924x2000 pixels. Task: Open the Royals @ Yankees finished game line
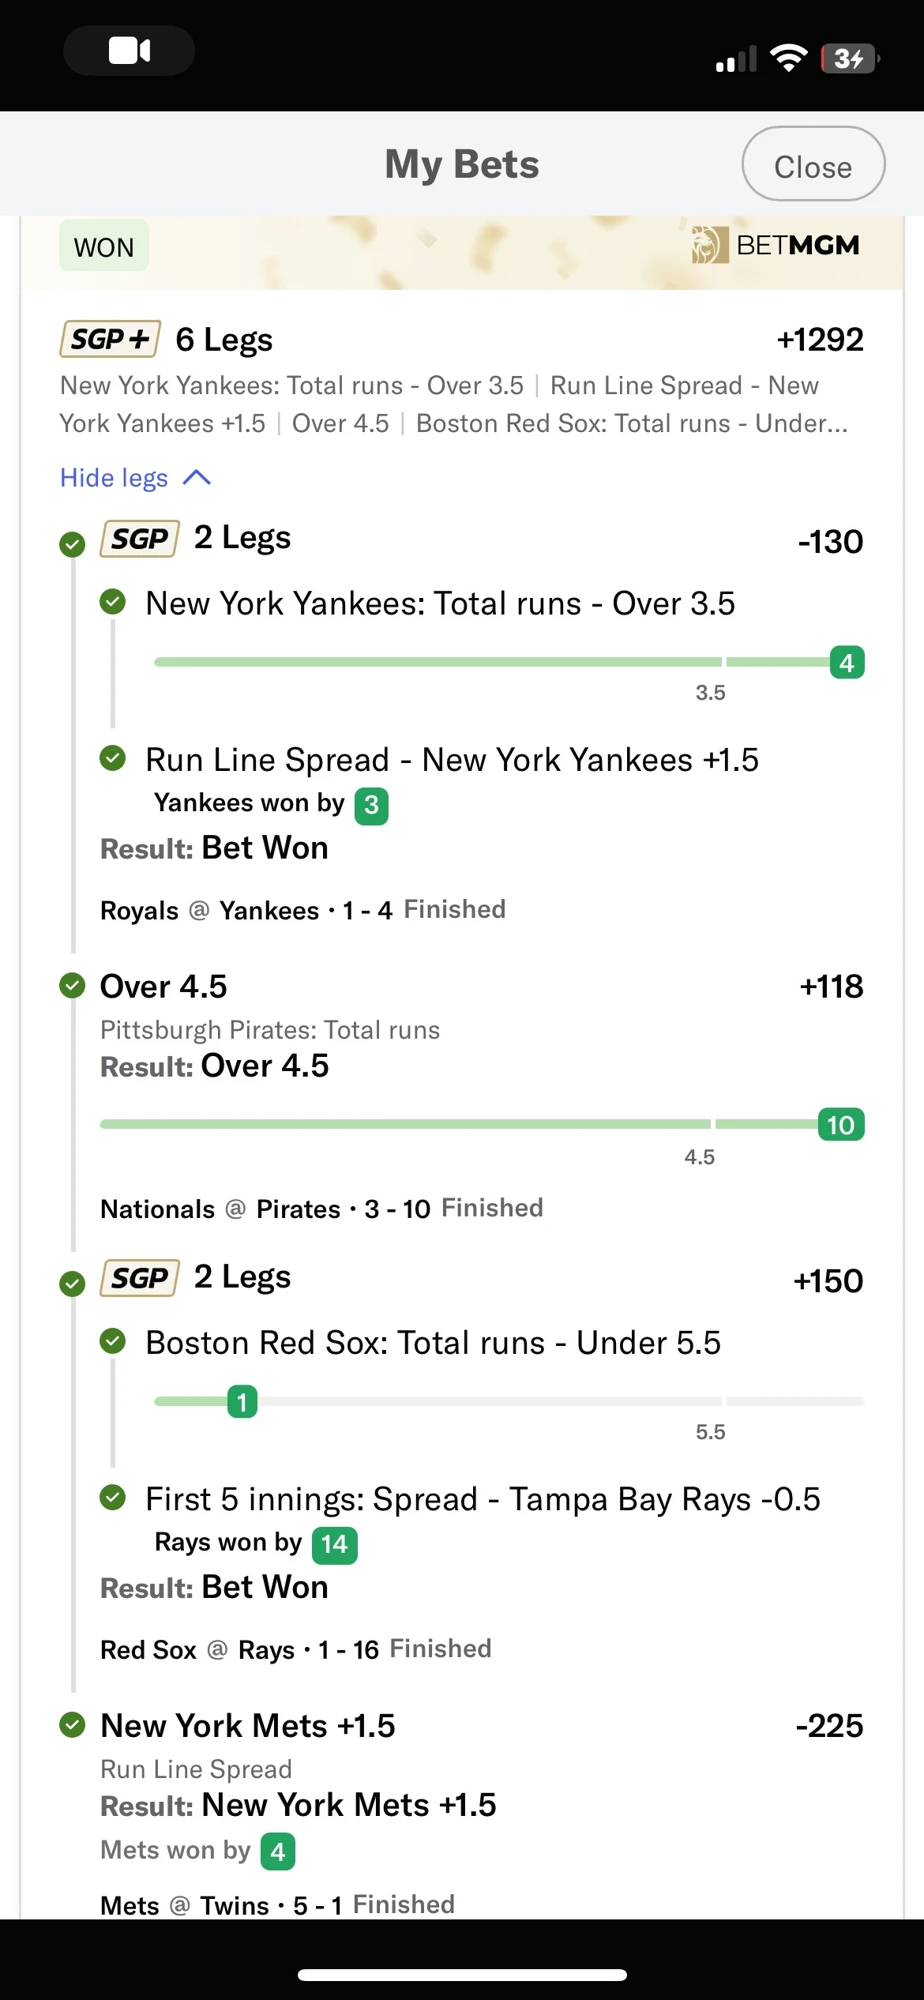303,910
